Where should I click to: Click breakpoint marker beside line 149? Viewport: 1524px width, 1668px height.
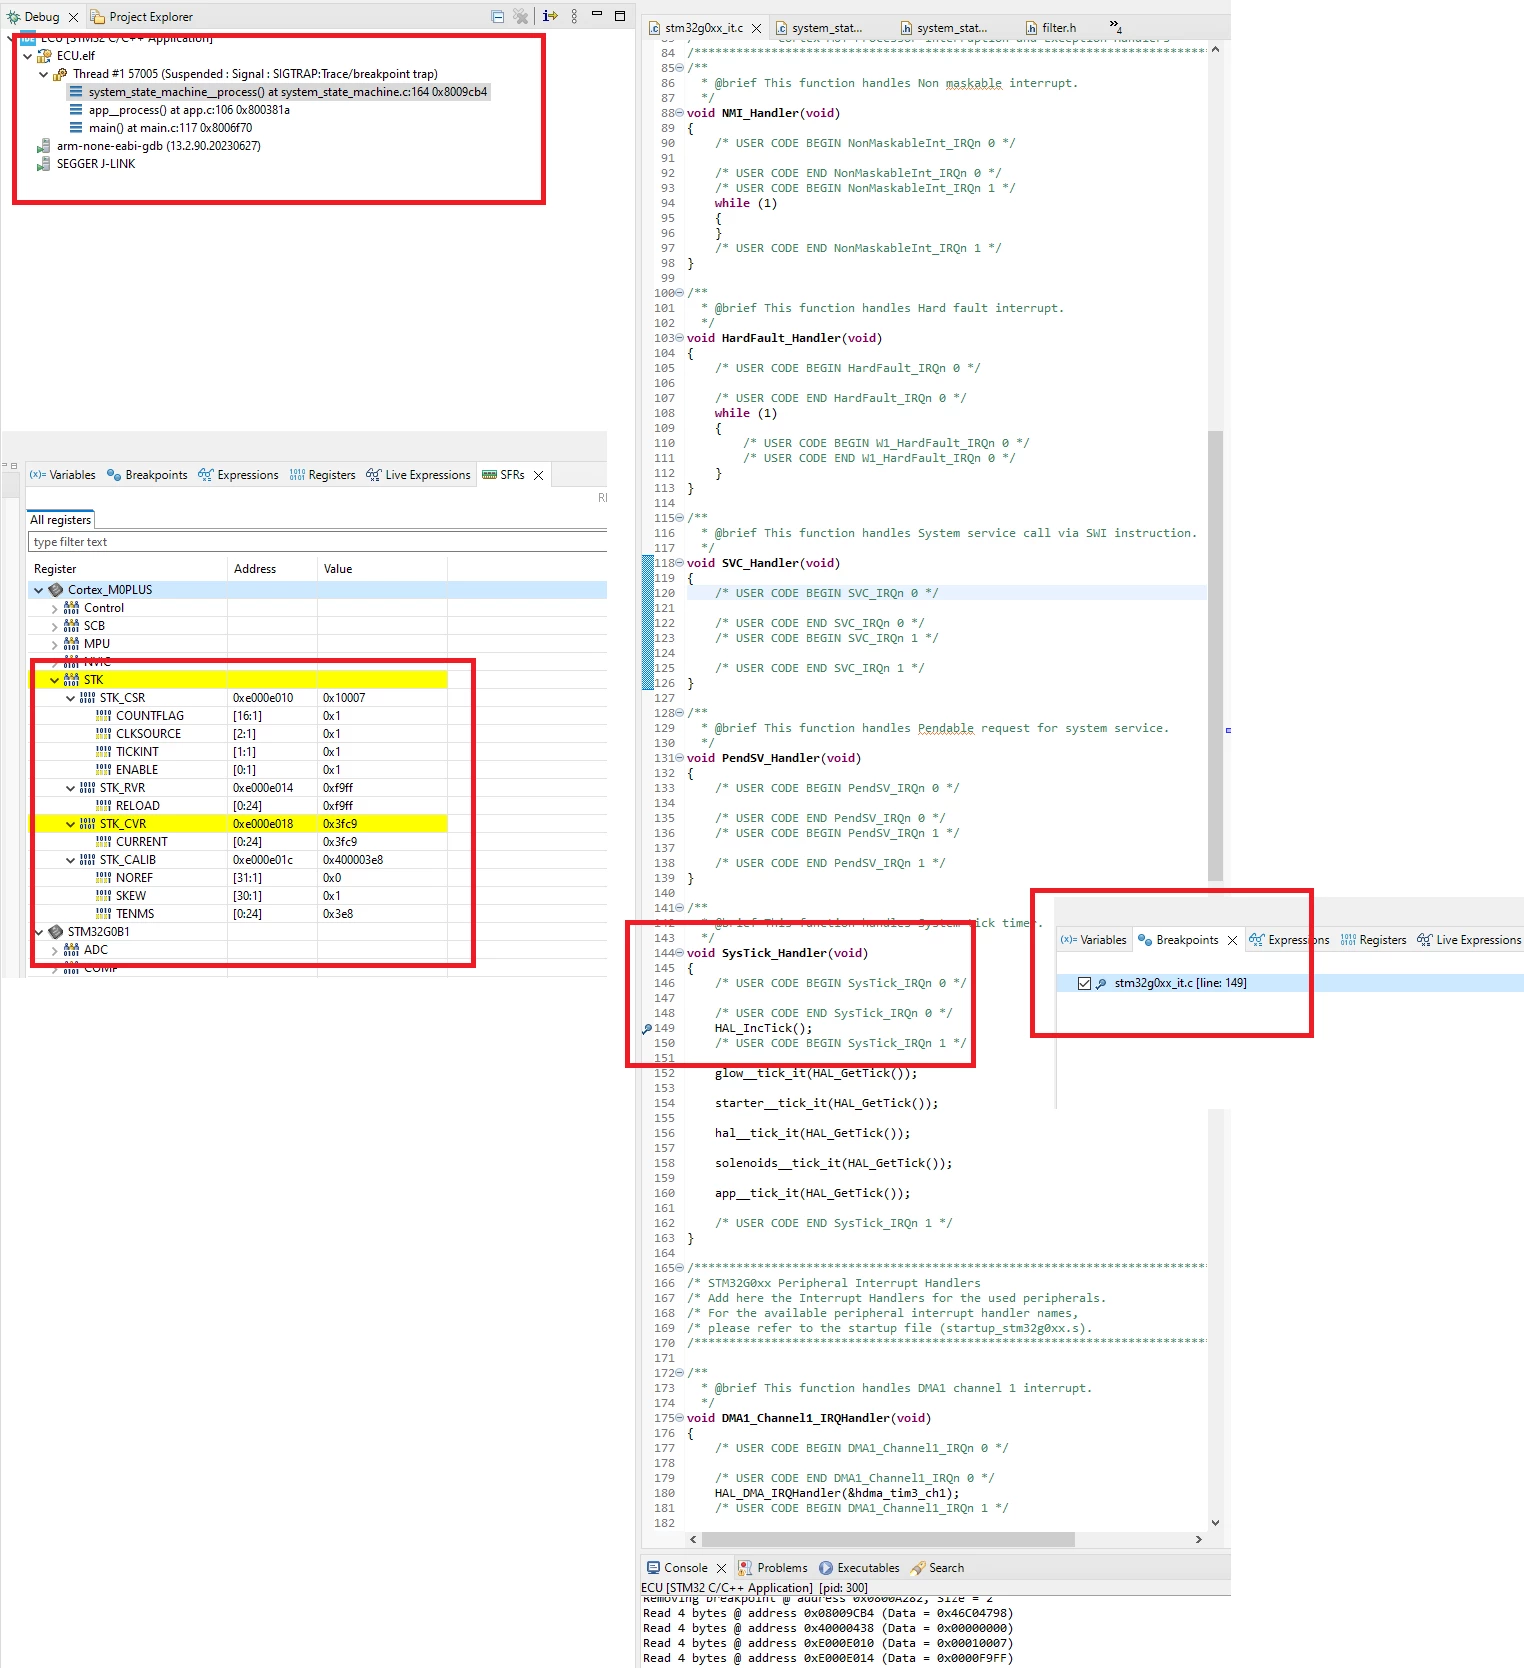(646, 1028)
